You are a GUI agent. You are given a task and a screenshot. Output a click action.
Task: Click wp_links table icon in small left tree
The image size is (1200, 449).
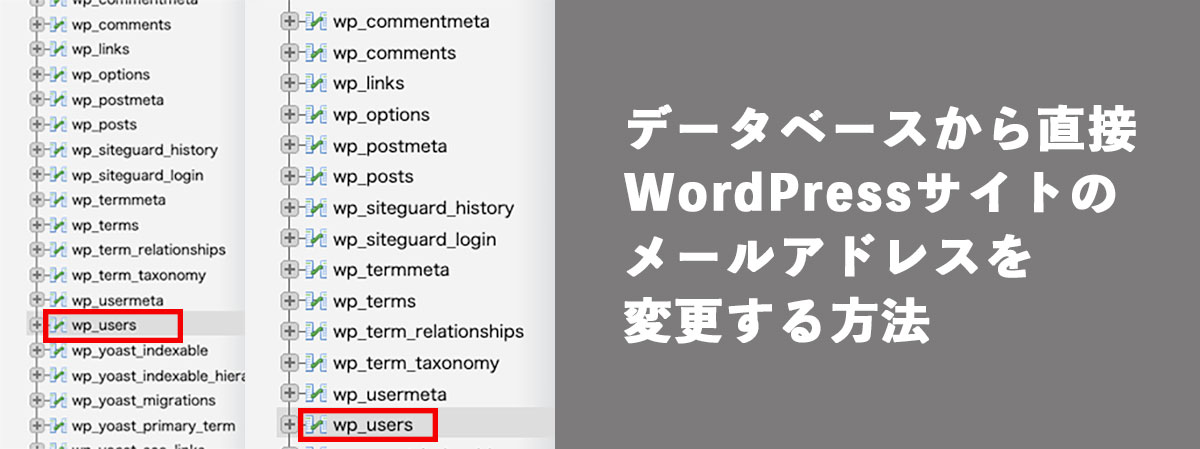(x=58, y=49)
